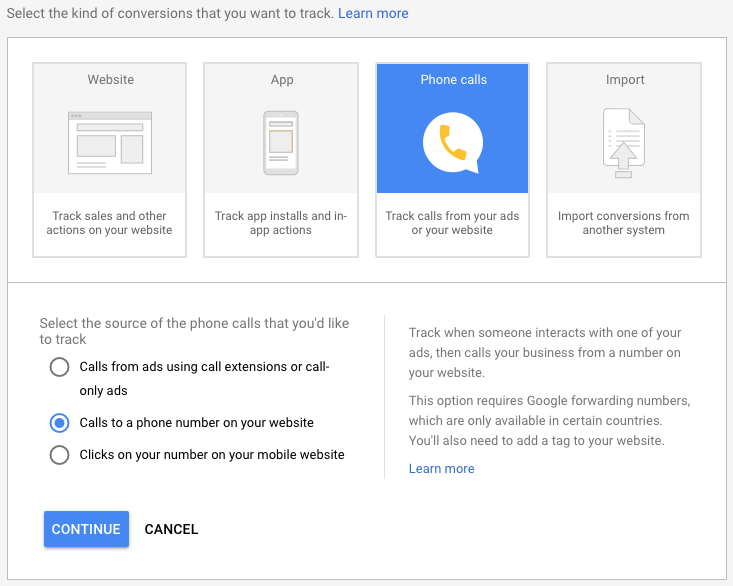Select the Import card title
The image size is (733, 586).
coord(624,80)
